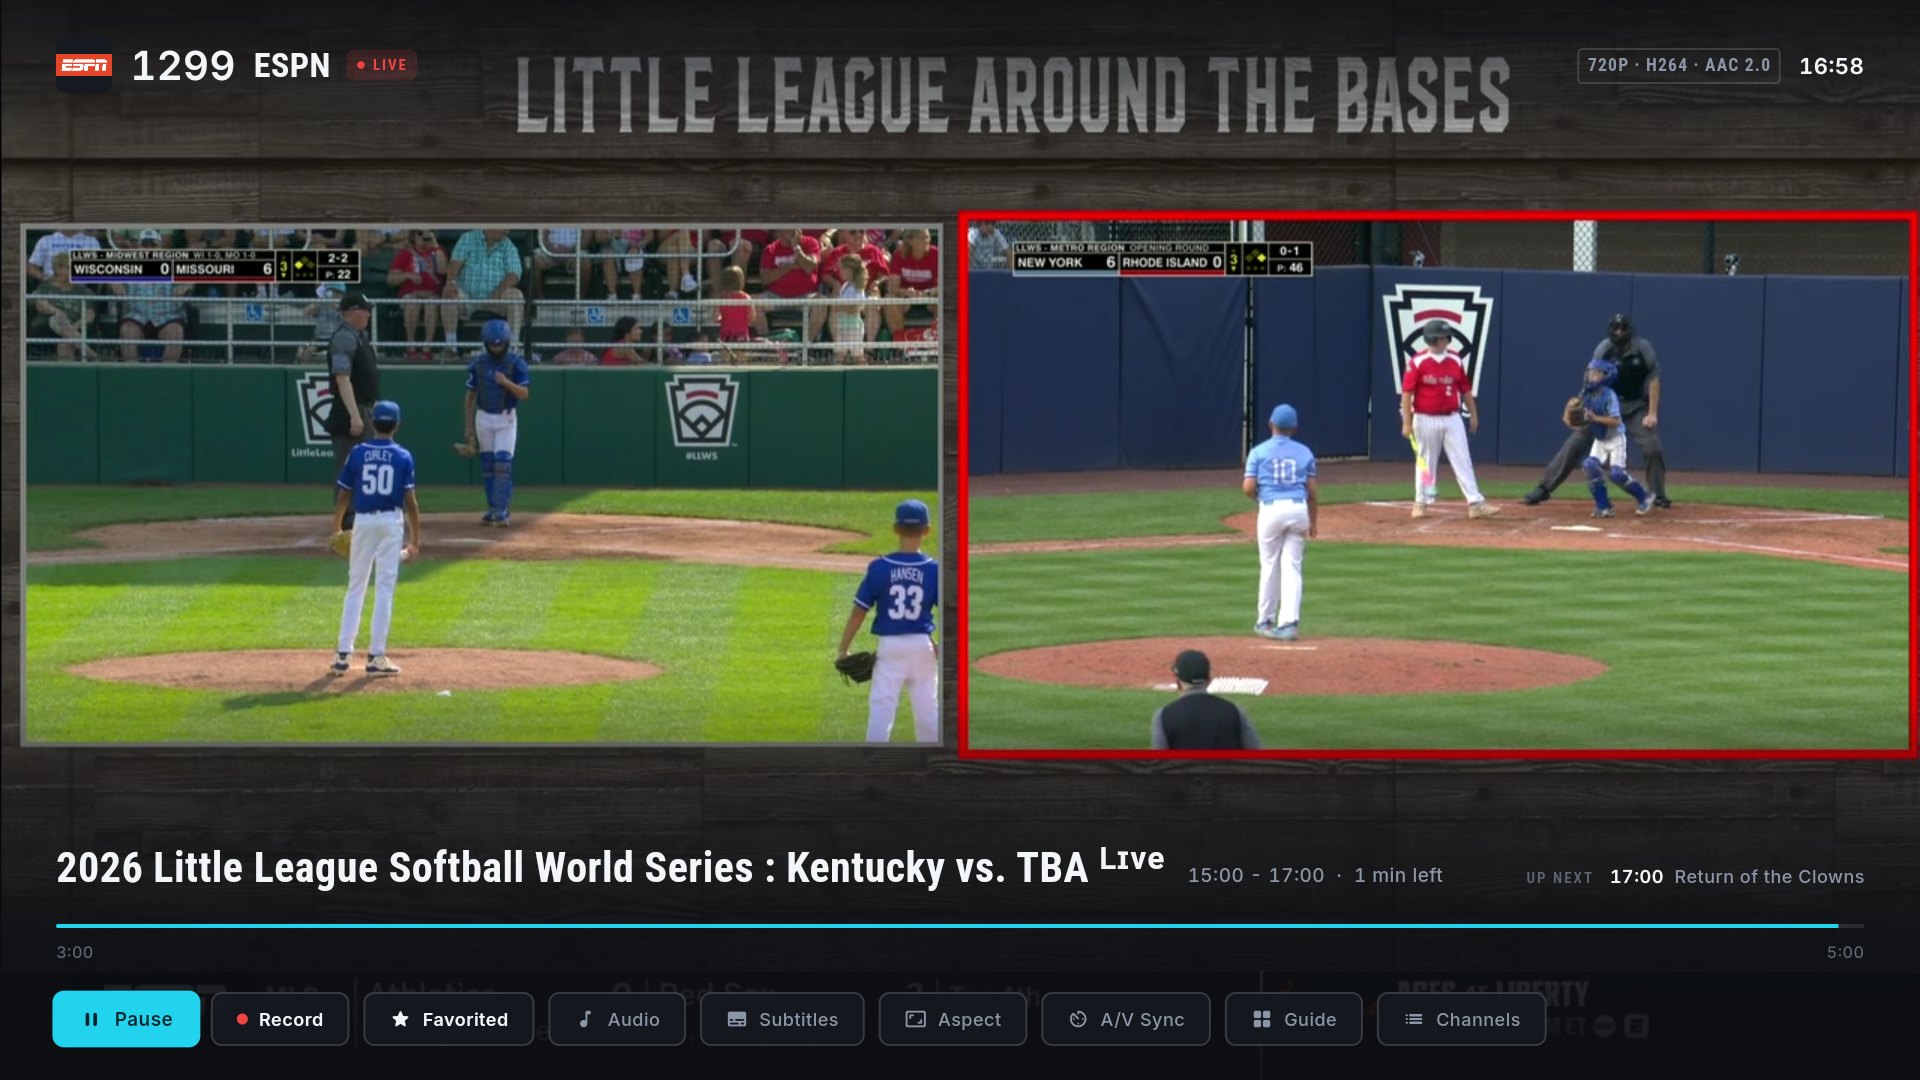Image resolution: width=1920 pixels, height=1080 pixels.
Task: Click the 720P H264 AAC stream info badge
Action: coord(1678,65)
